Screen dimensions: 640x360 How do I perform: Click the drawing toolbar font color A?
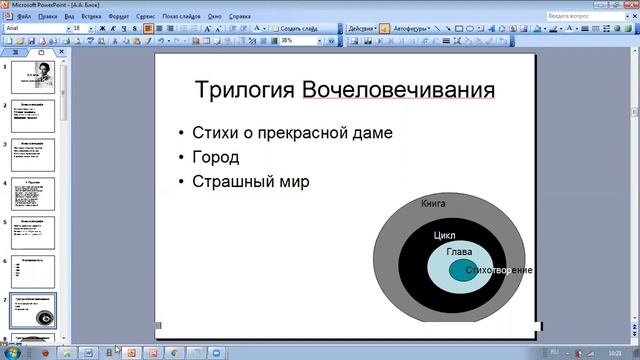tap(569, 29)
